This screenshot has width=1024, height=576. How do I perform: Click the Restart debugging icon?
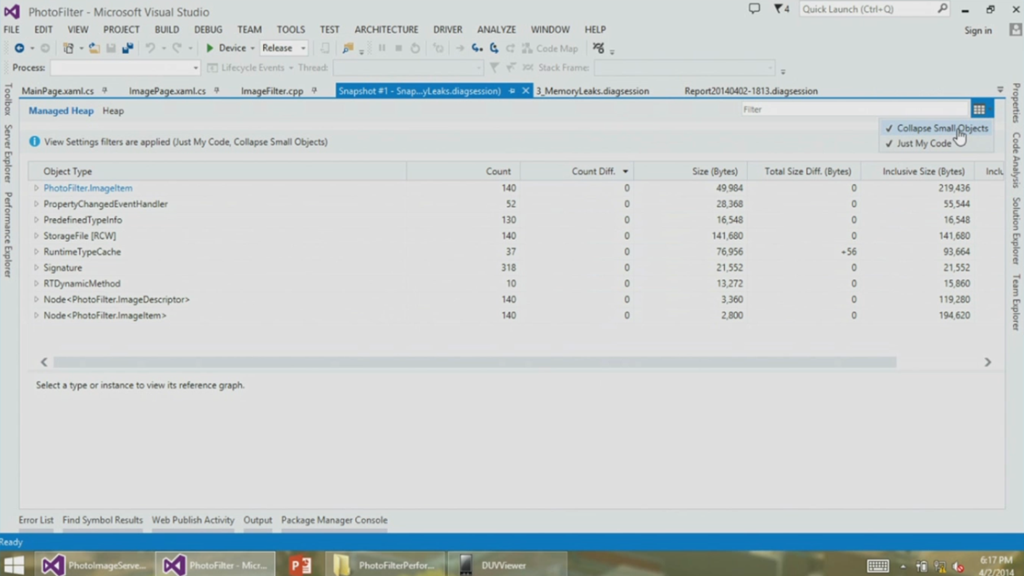(415, 48)
